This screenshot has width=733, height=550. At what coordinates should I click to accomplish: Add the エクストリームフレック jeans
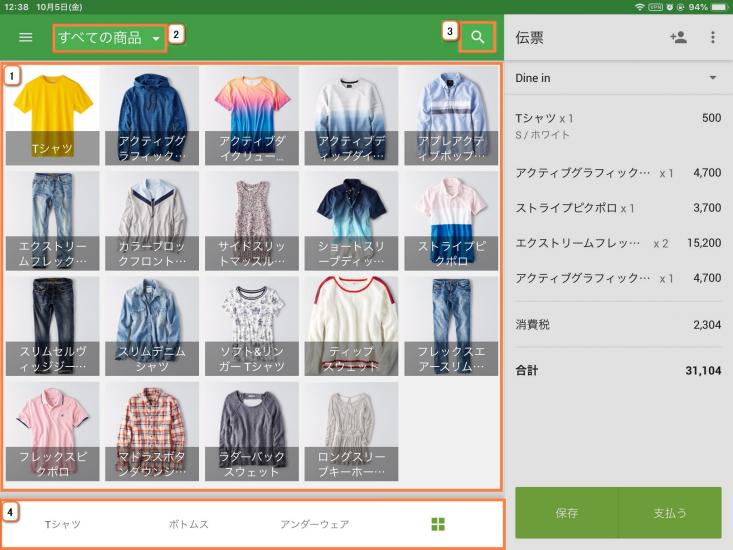52,221
